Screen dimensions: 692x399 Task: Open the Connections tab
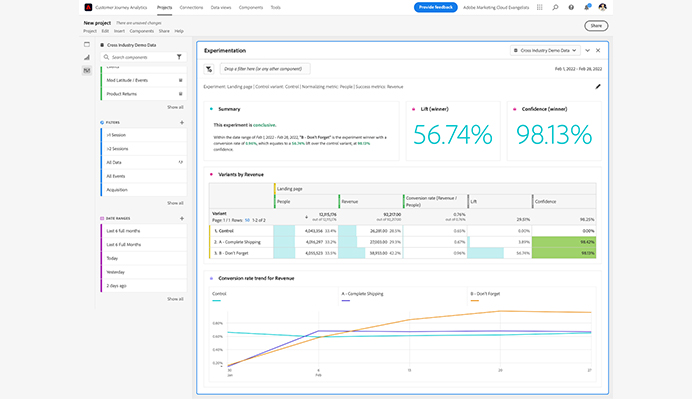[x=192, y=8]
